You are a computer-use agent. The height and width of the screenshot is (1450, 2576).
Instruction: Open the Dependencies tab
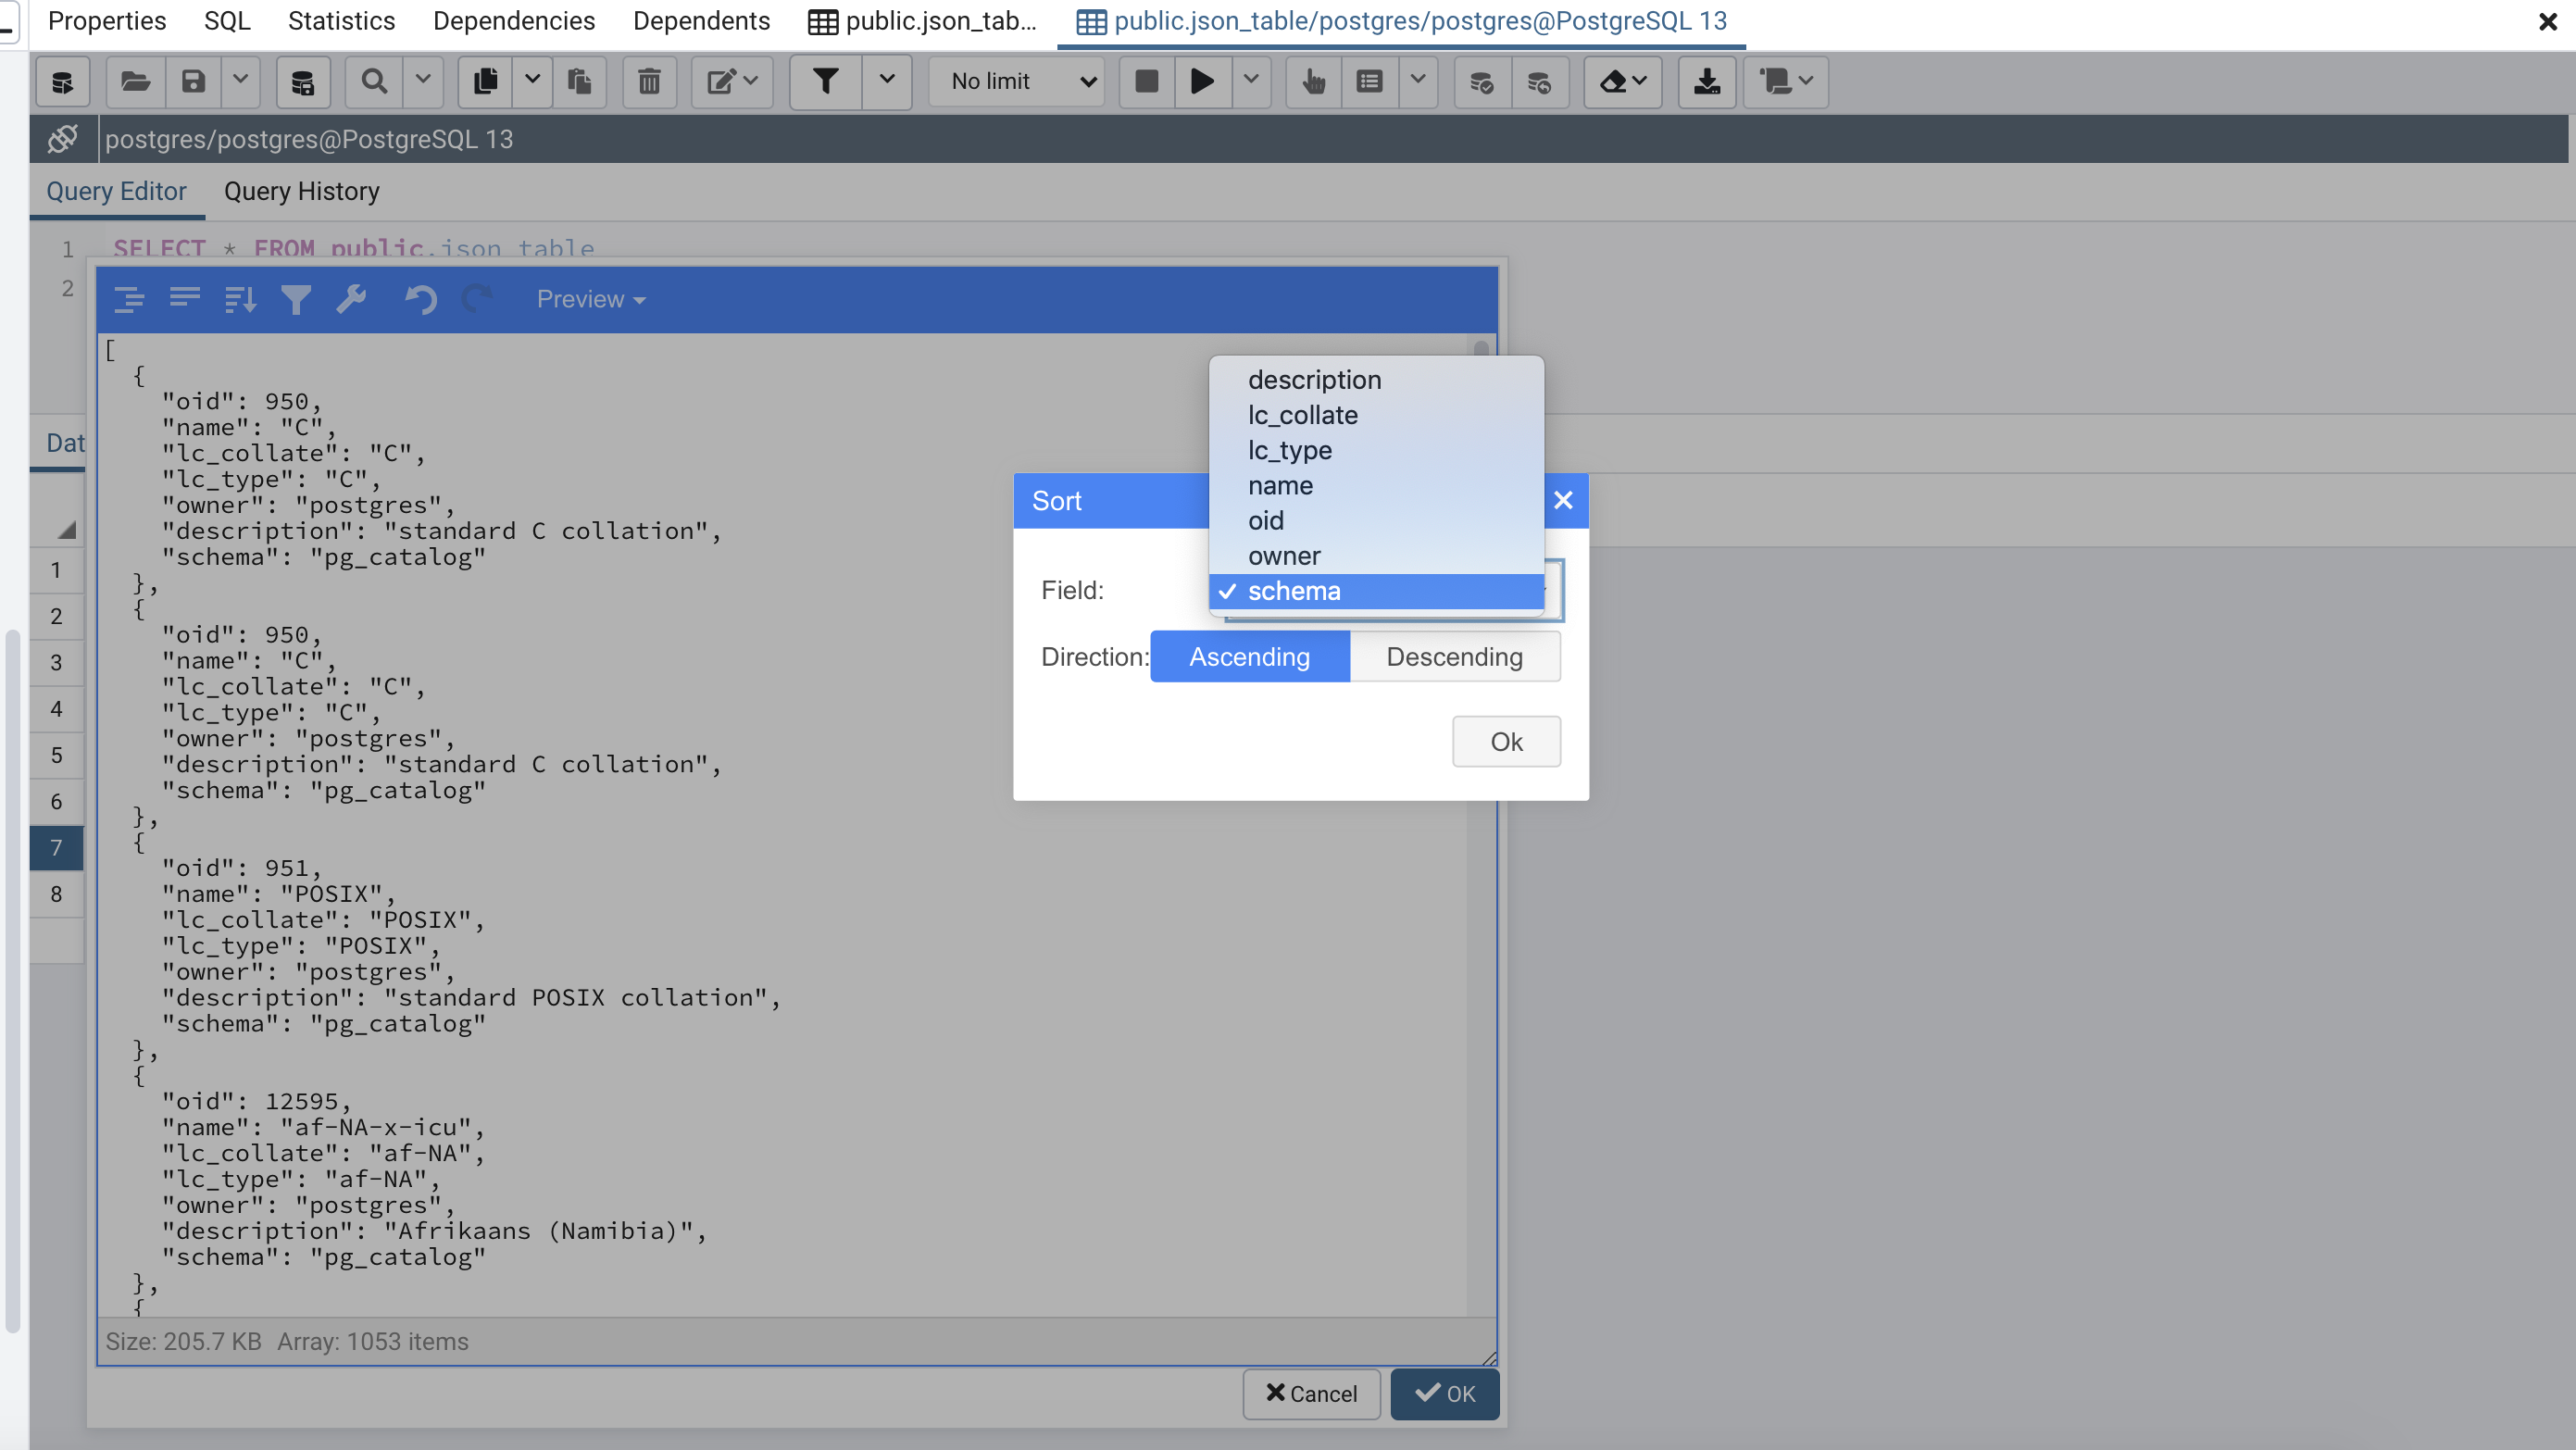(x=513, y=21)
